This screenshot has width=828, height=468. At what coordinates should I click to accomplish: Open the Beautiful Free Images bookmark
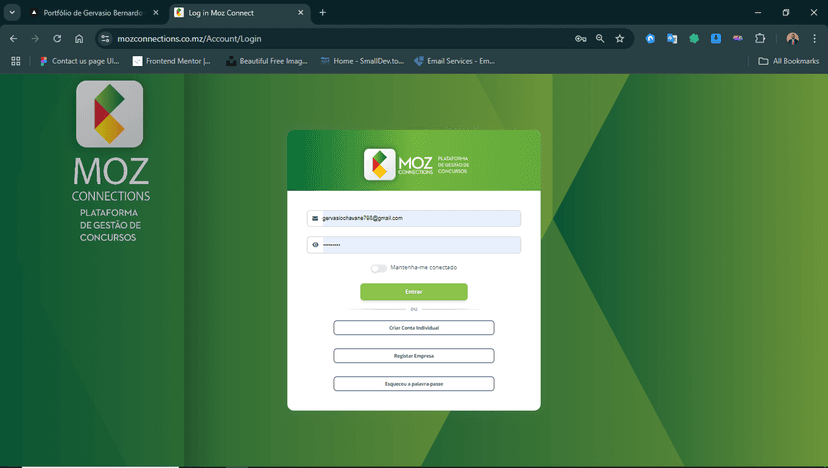tap(267, 61)
